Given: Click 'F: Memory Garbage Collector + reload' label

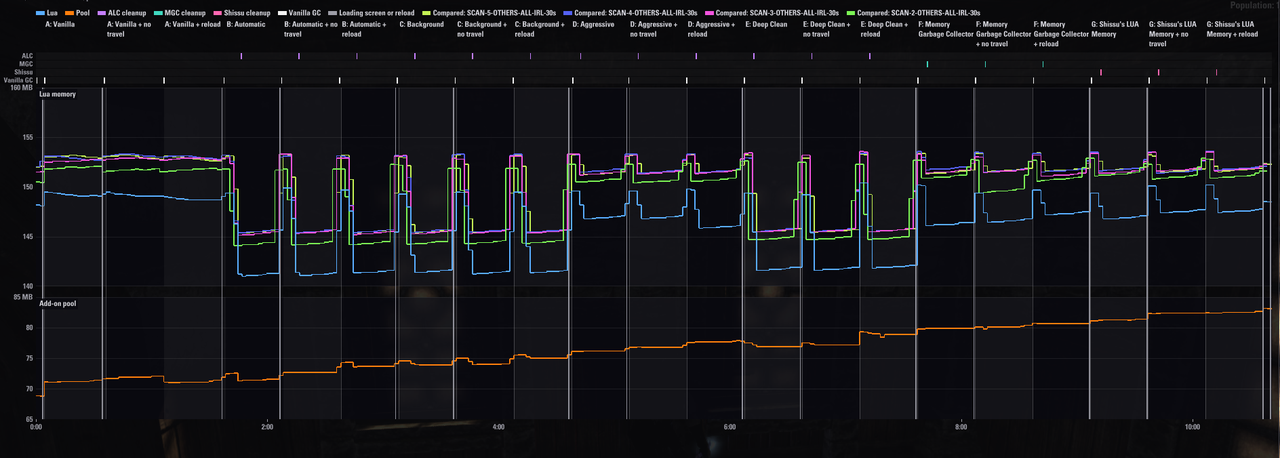Looking at the screenshot, I should coord(1062,33).
